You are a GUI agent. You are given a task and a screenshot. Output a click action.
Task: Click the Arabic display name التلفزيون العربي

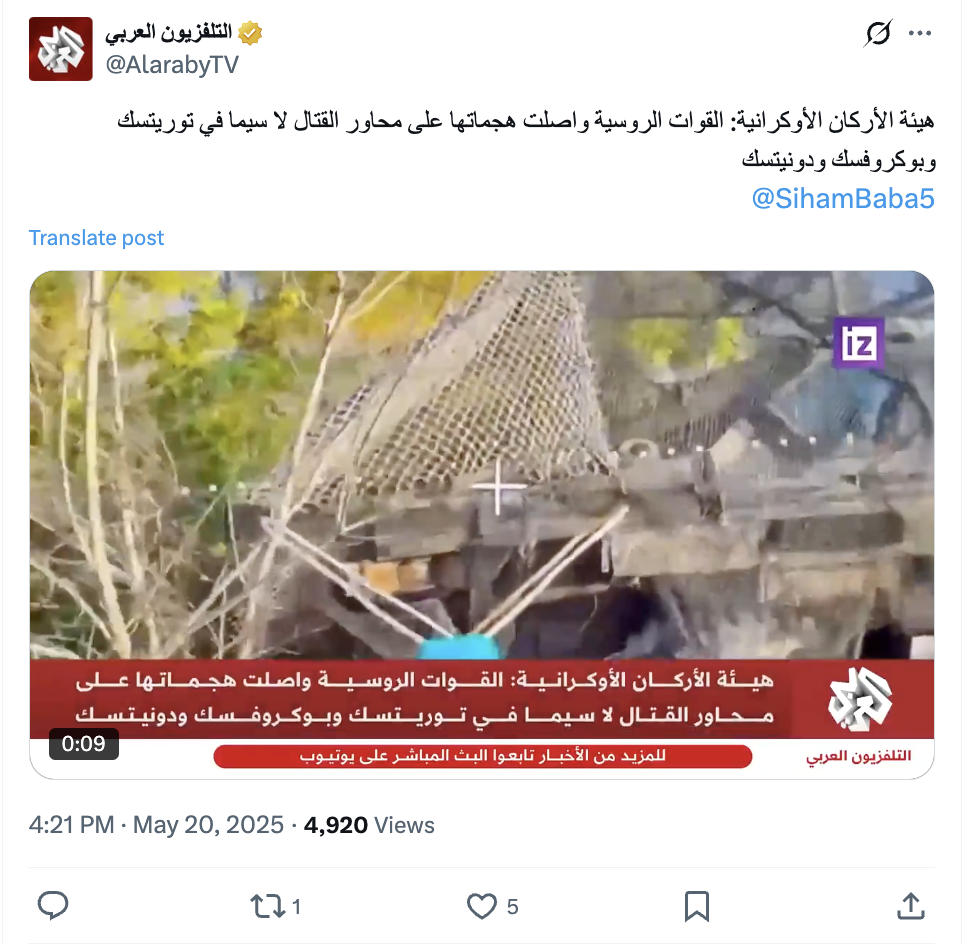point(168,32)
